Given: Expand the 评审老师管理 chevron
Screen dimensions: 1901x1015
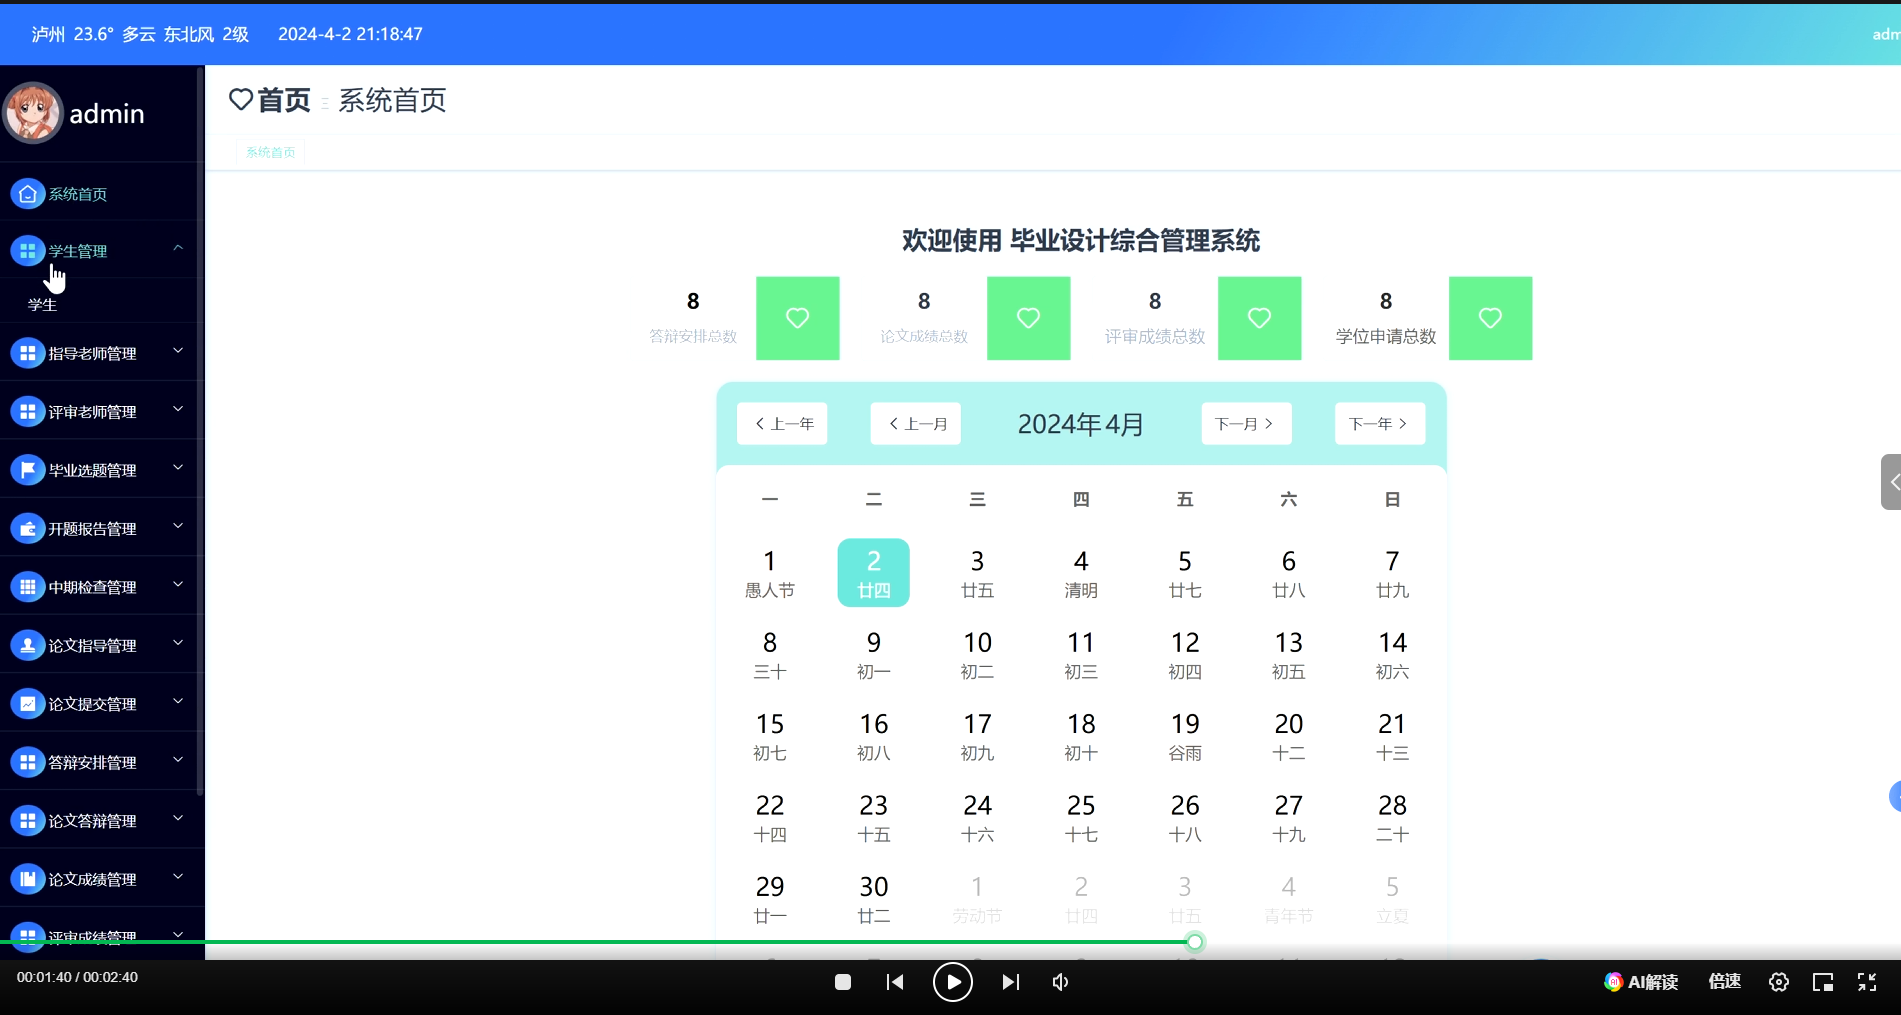Looking at the screenshot, I should (178, 409).
